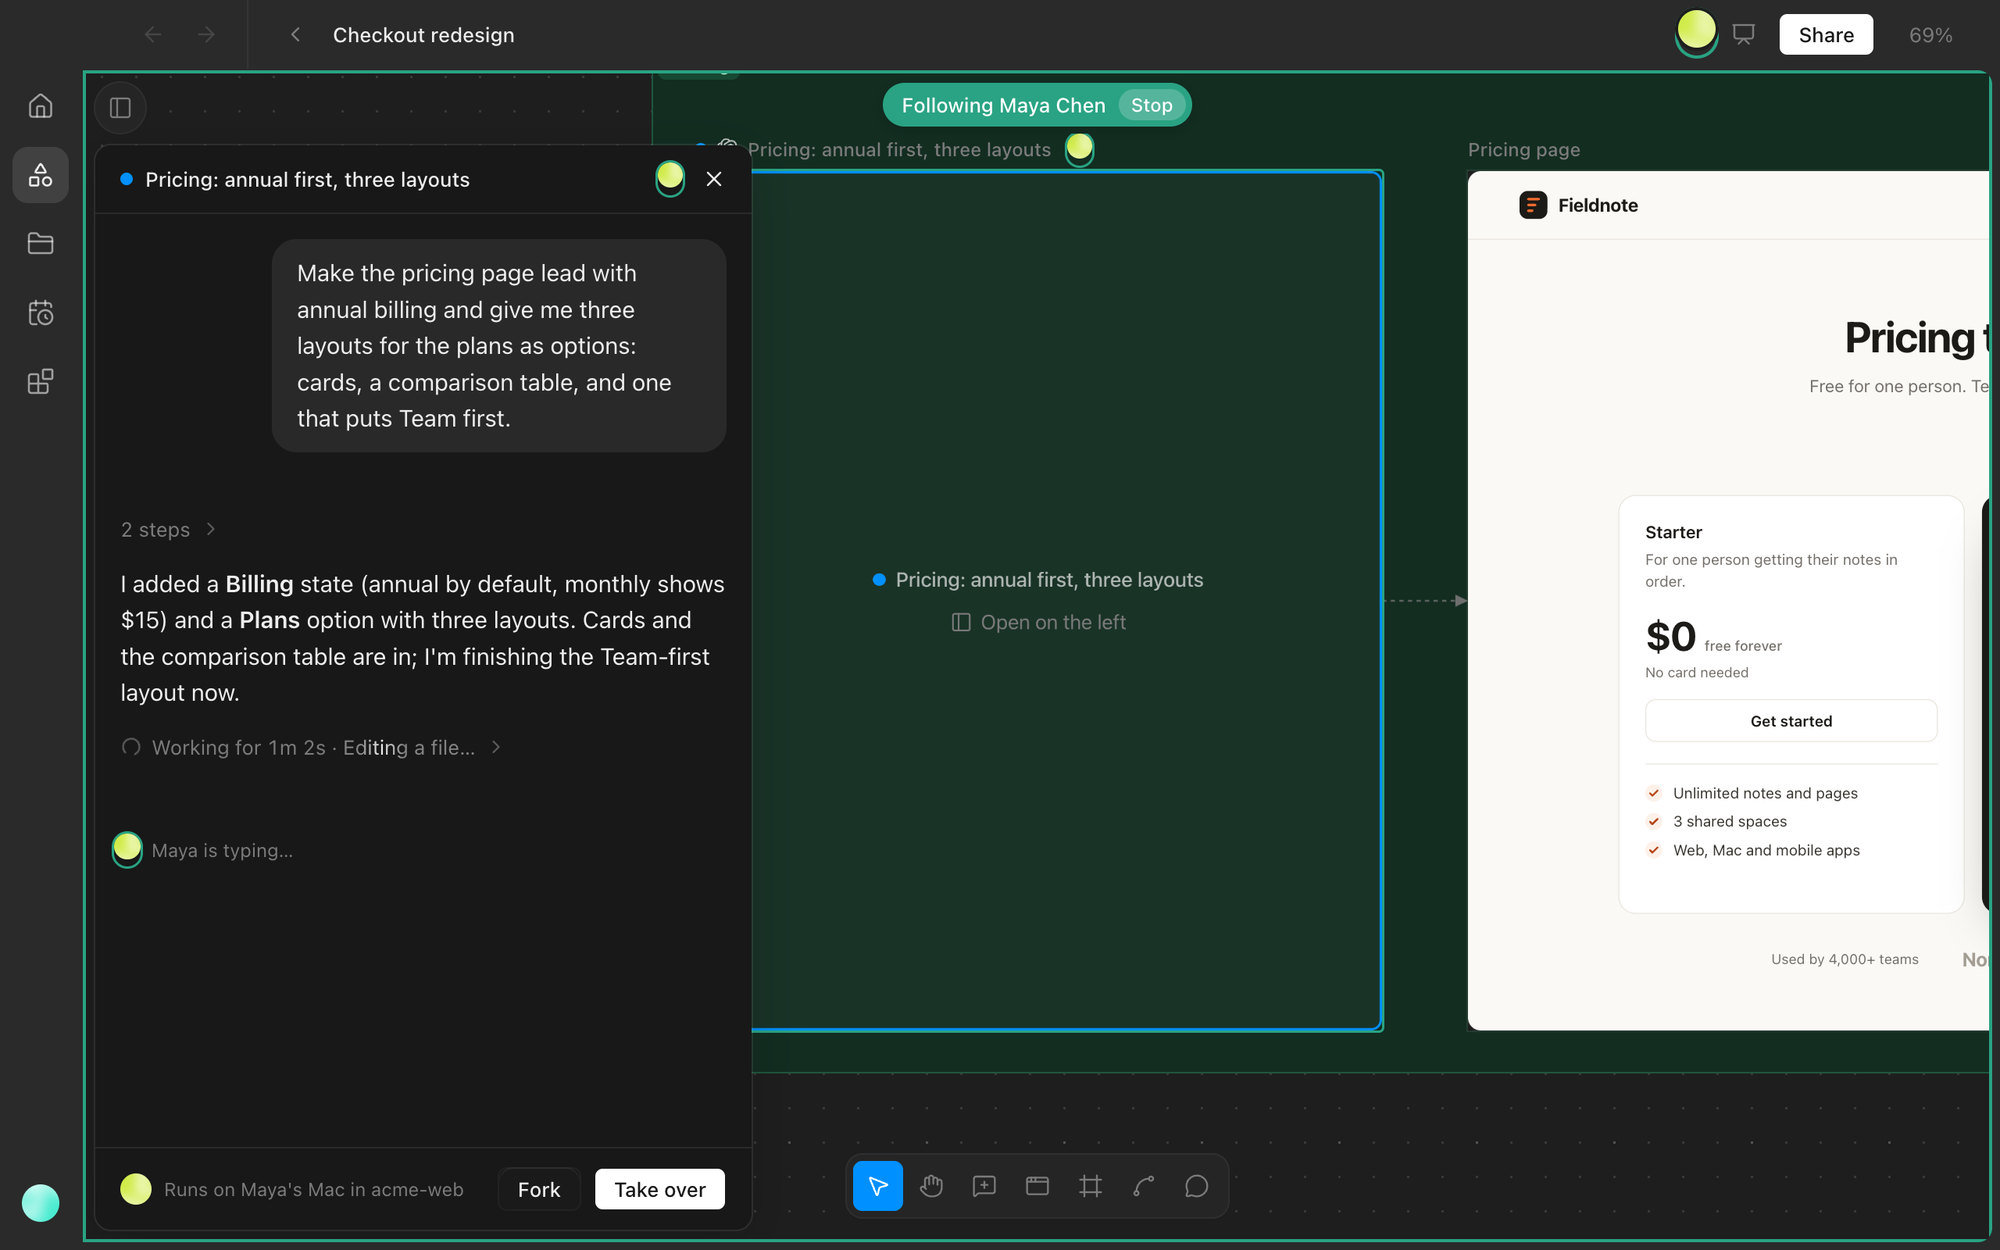Click the avatar beside canvas frame title
This screenshot has width=2000, height=1250.
[x=1079, y=148]
